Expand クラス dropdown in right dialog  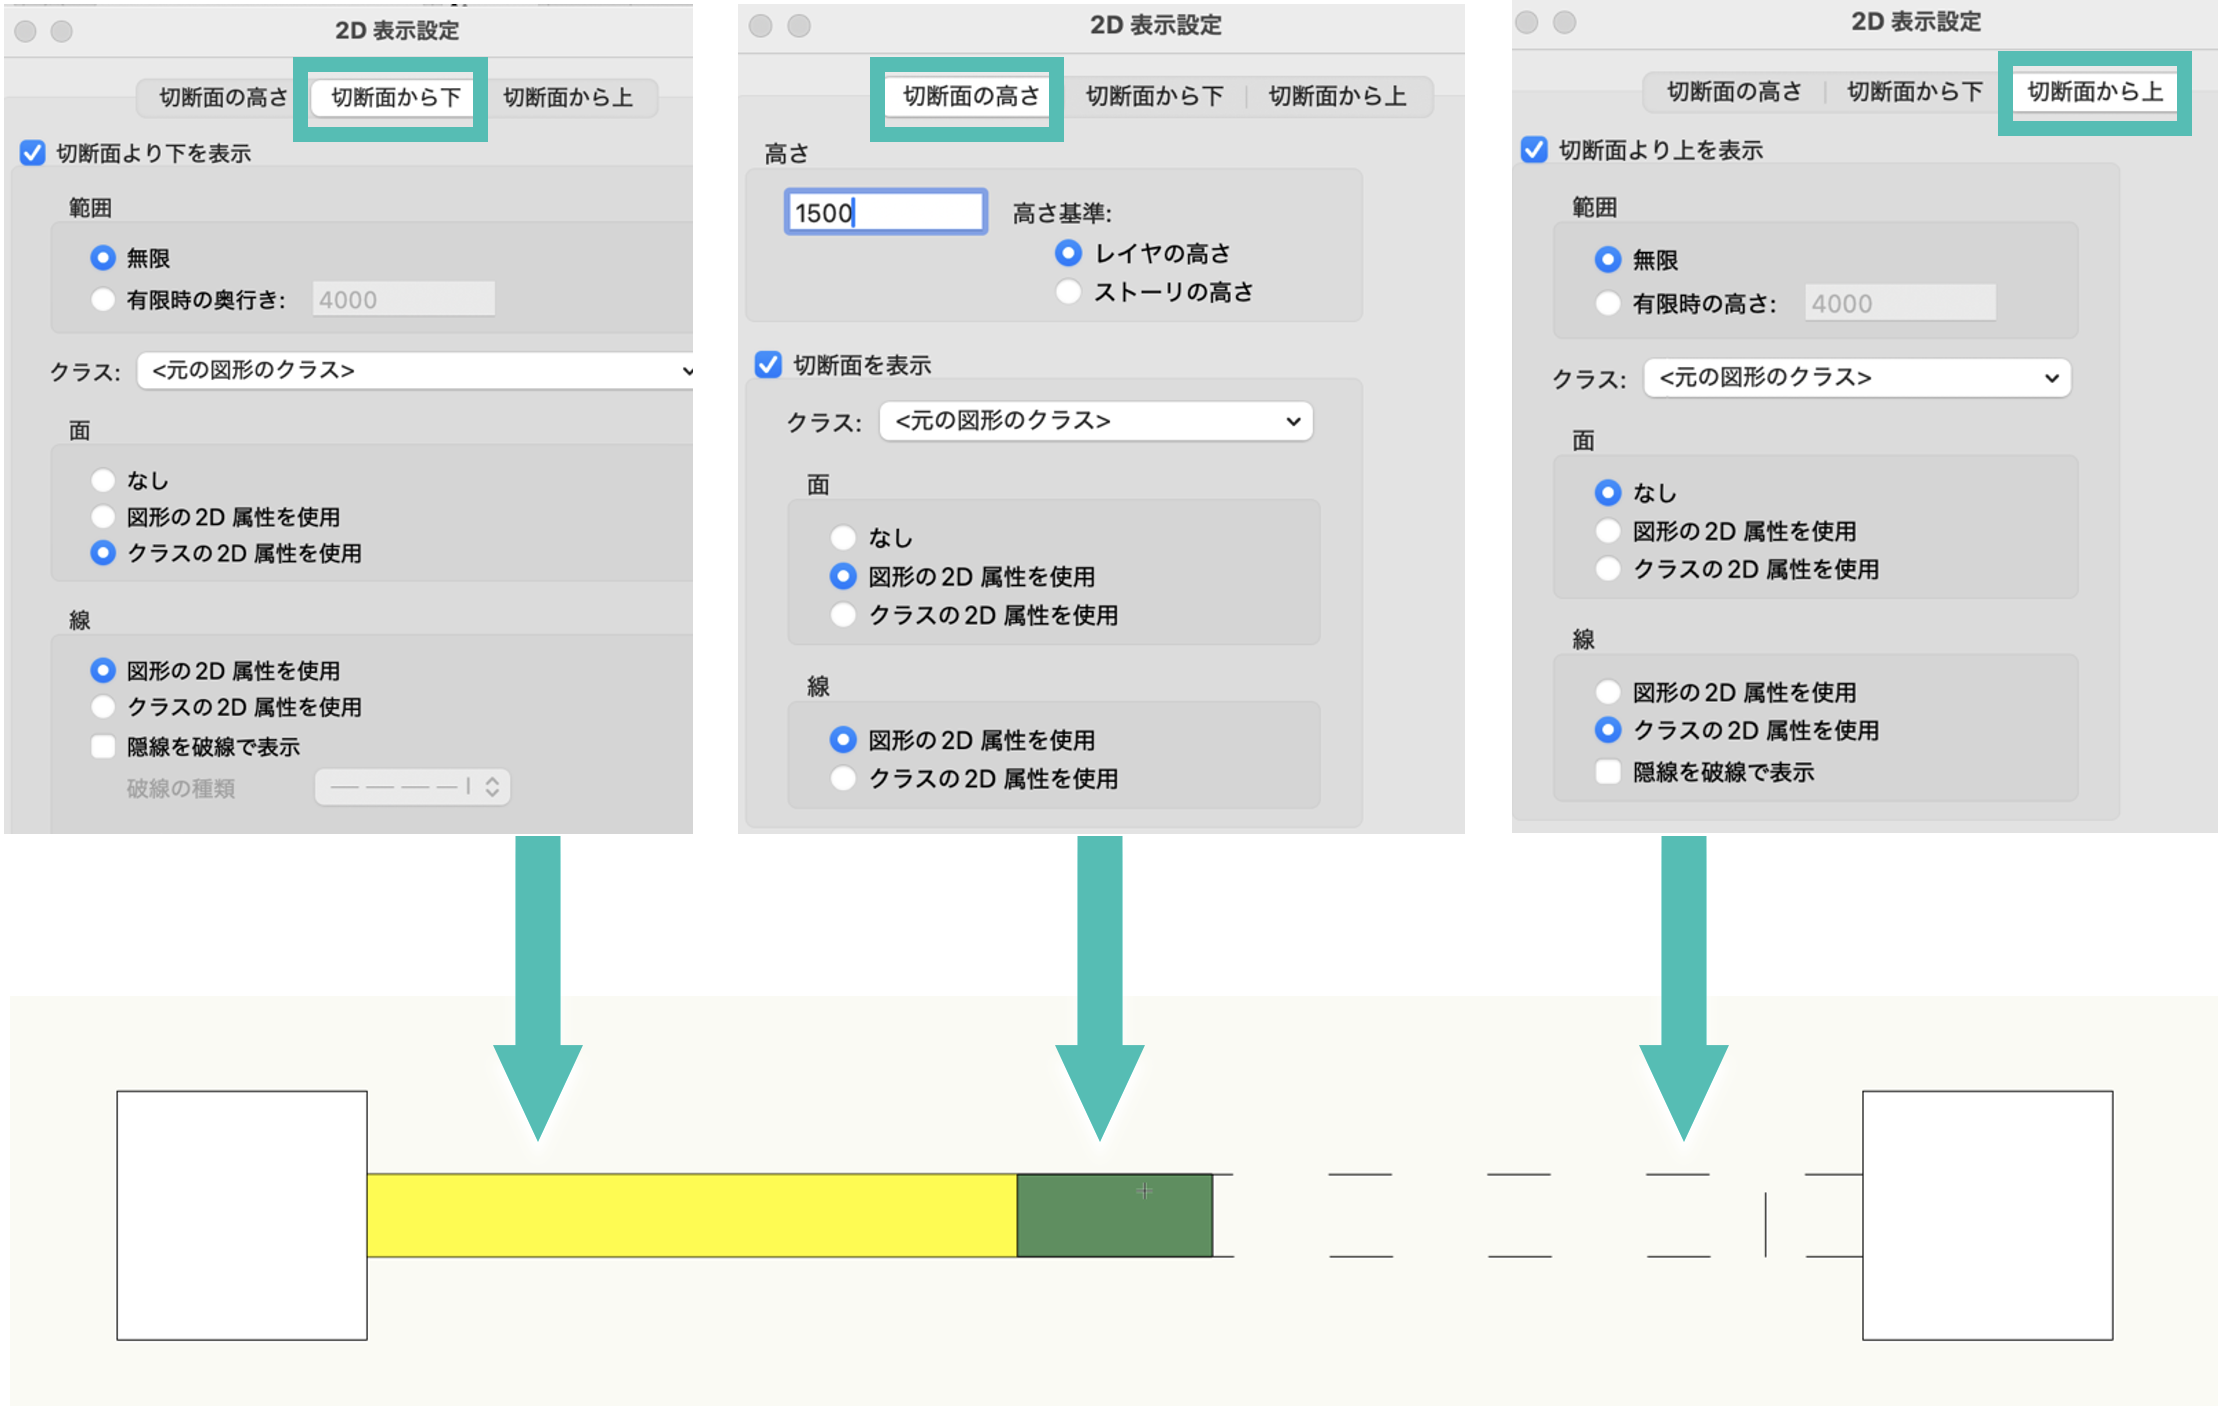pyautogui.click(x=1857, y=378)
